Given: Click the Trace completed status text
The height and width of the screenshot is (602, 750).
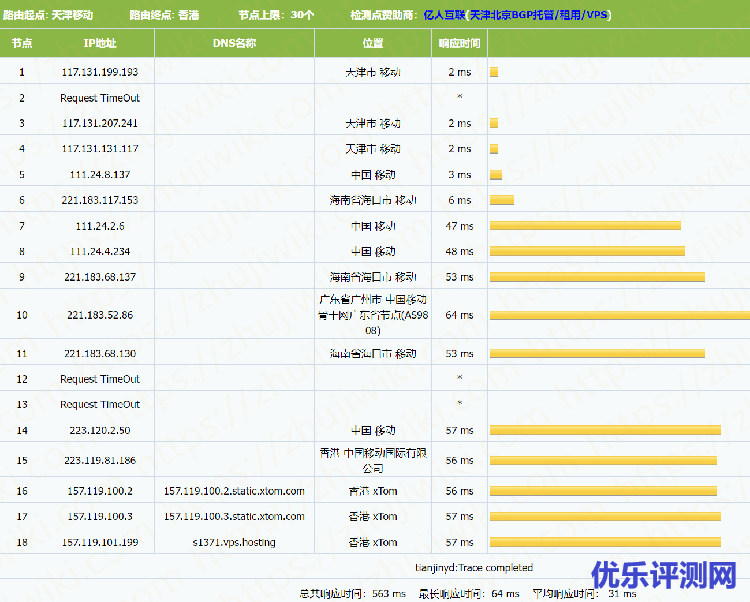Looking at the screenshot, I should [x=474, y=568].
